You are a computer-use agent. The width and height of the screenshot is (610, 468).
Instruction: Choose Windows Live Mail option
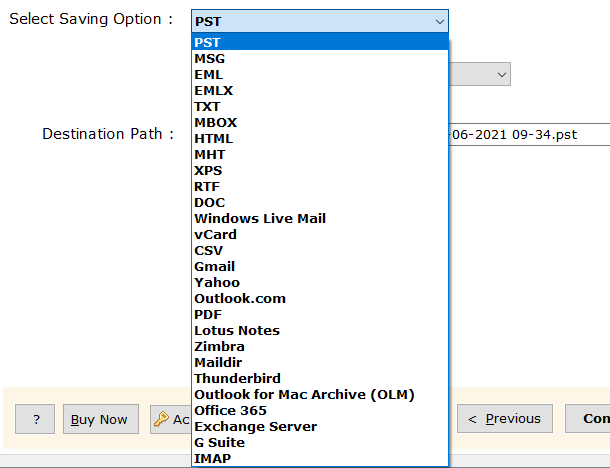320,218
